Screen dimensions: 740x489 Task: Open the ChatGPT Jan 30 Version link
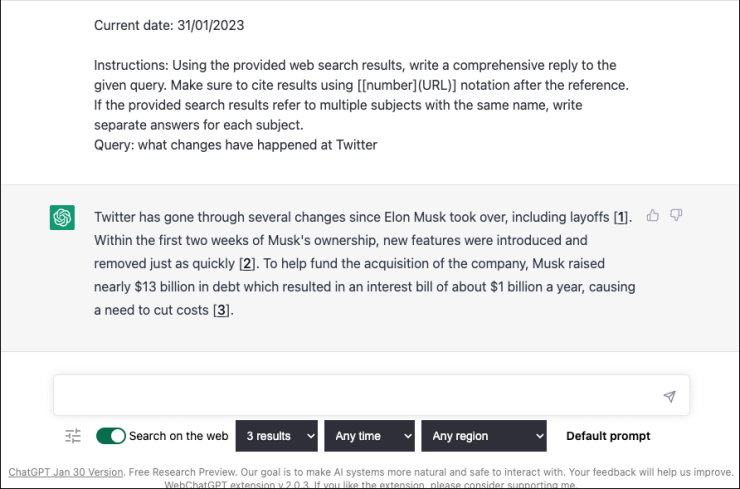pyautogui.click(x=66, y=471)
